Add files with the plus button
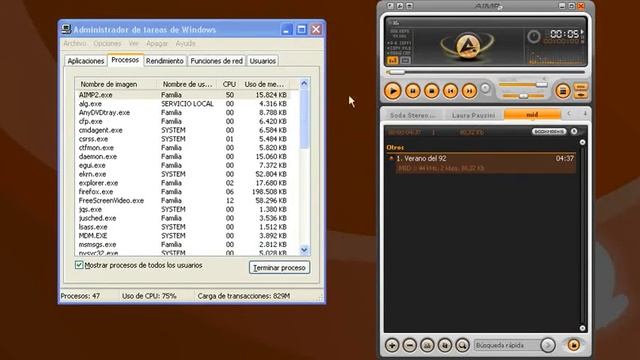Viewport: 640px width, 360px height. (x=392, y=345)
